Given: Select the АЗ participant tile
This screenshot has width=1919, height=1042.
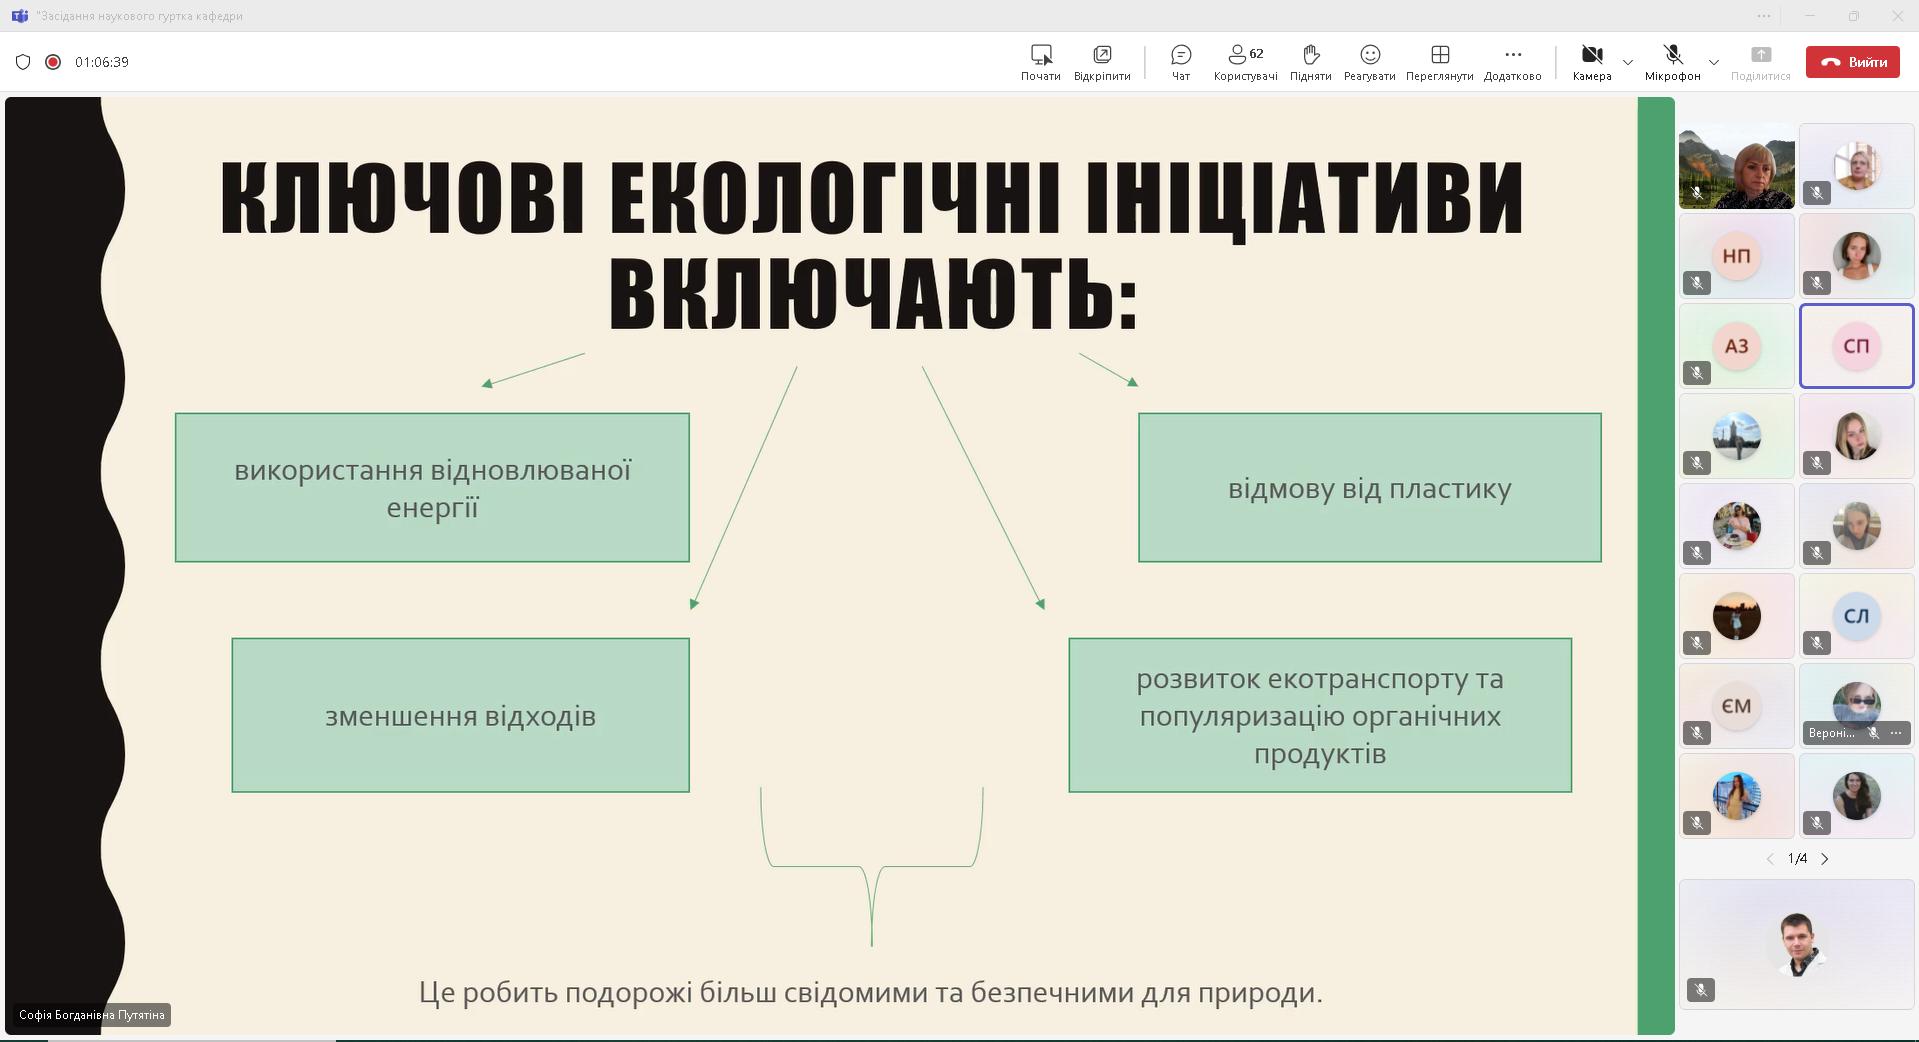Looking at the screenshot, I should pos(1737,346).
